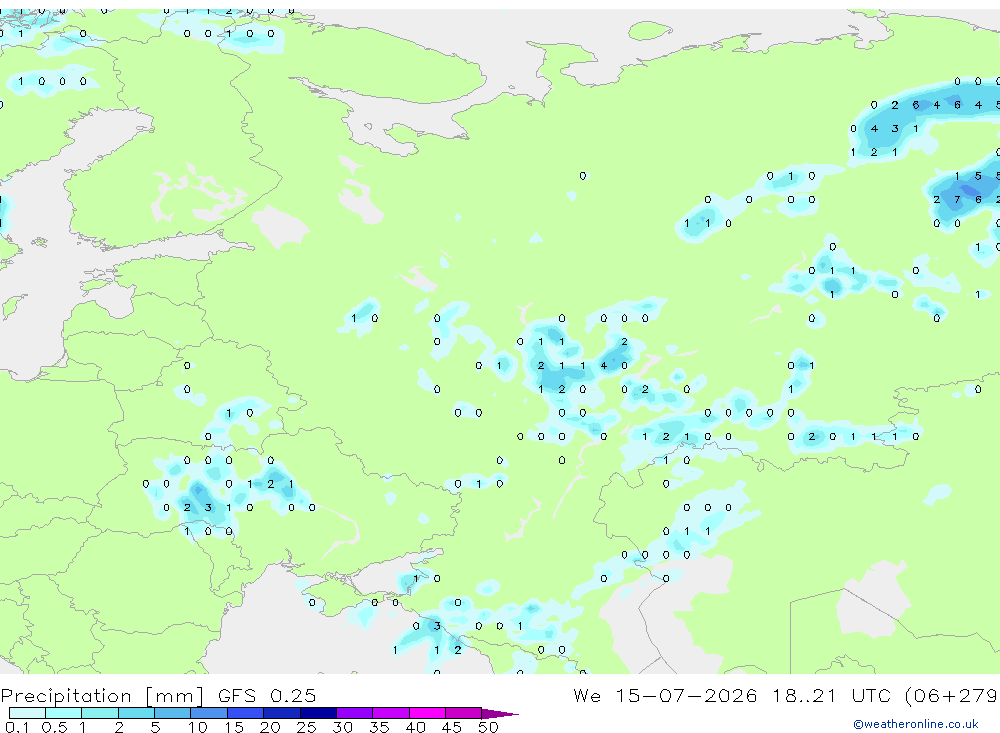Click the 'We 15-07-2026' date text
Viewport: 1000px width, 733px height.
665,695
